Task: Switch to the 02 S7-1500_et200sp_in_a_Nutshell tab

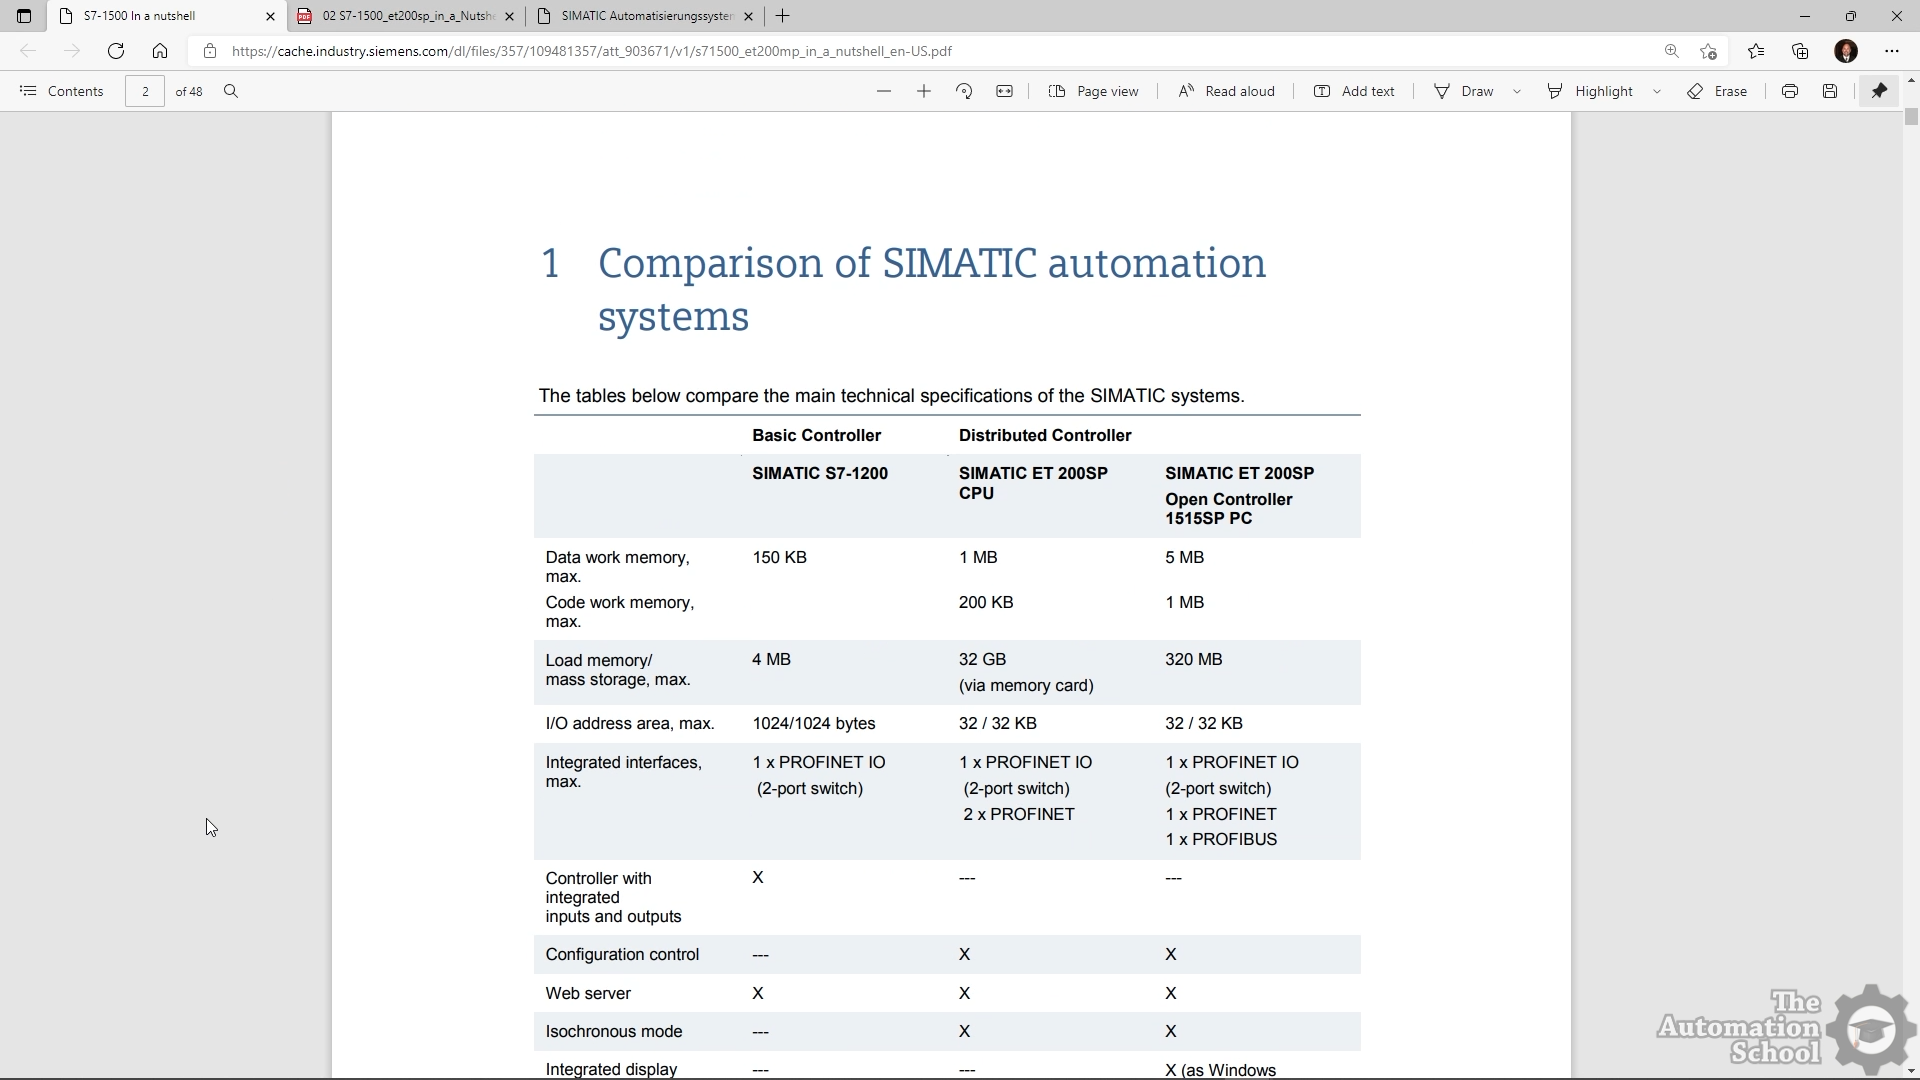Action: [406, 16]
